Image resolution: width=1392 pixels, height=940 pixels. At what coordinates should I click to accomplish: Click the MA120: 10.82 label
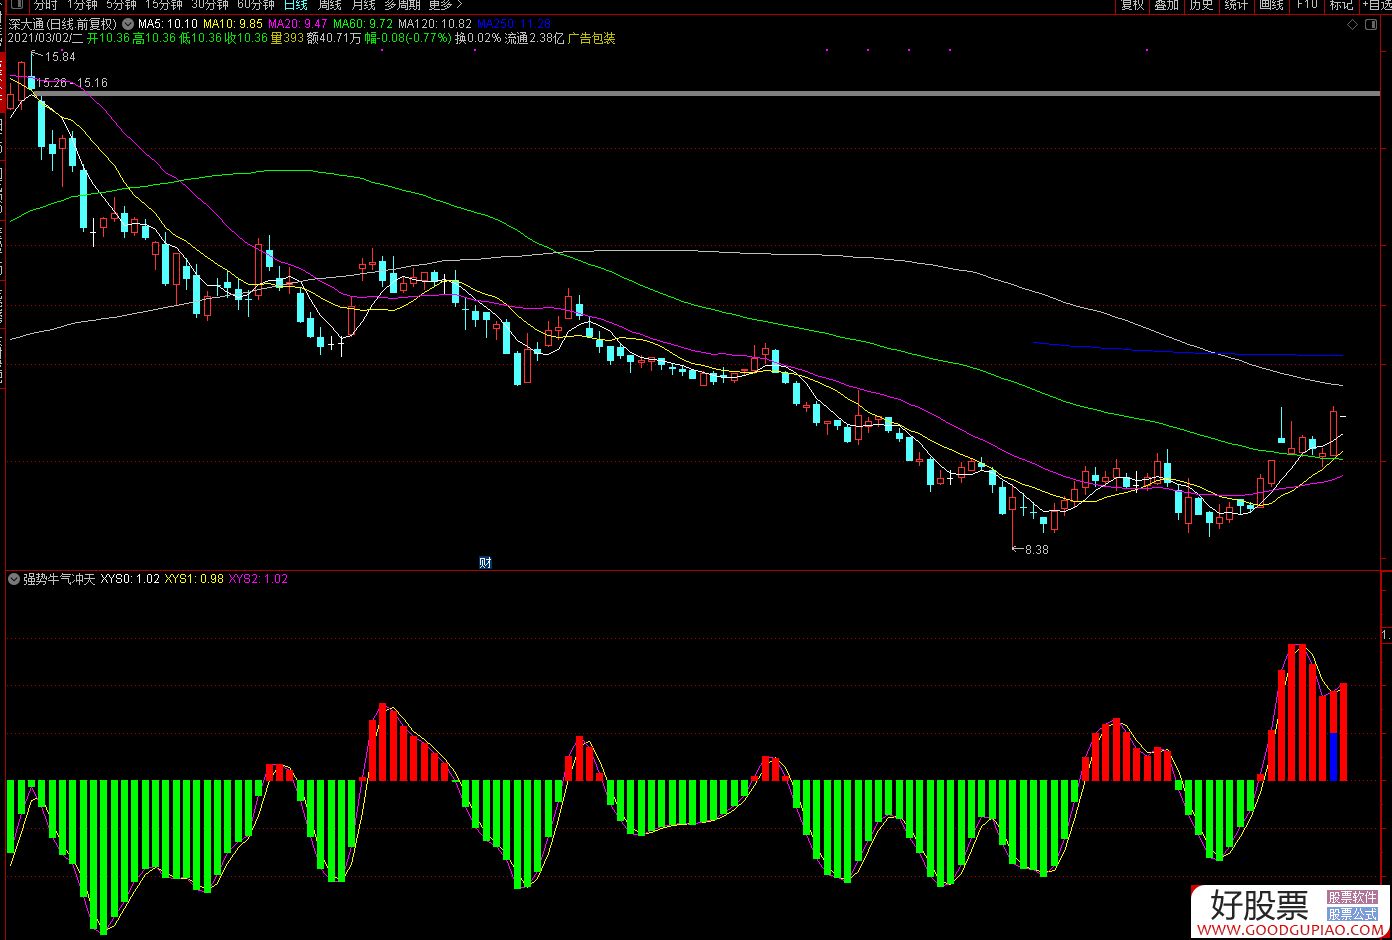point(435,23)
